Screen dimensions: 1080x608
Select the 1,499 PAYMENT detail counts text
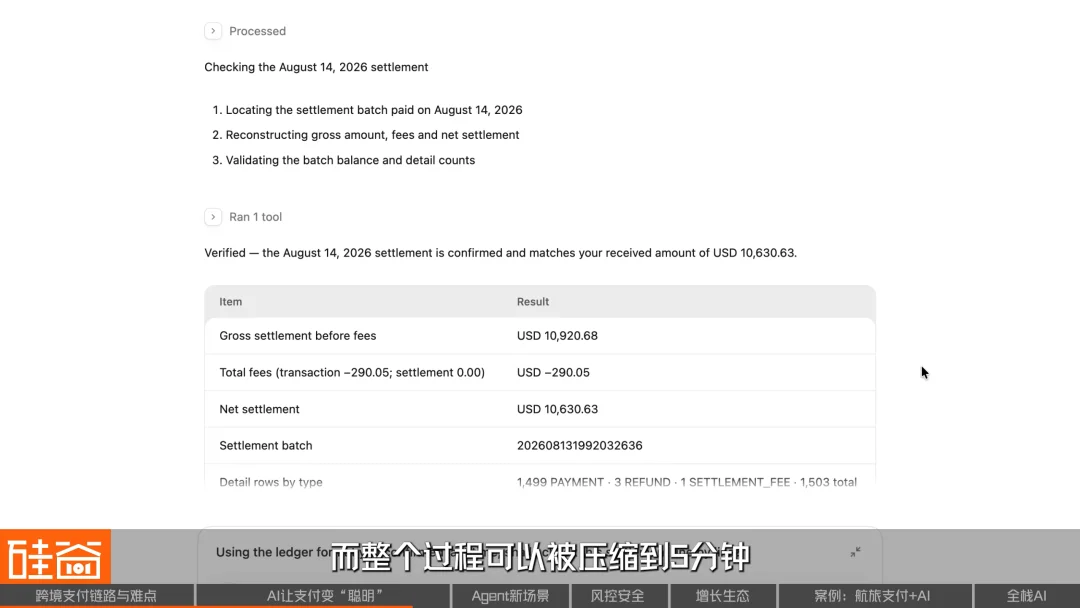click(687, 482)
